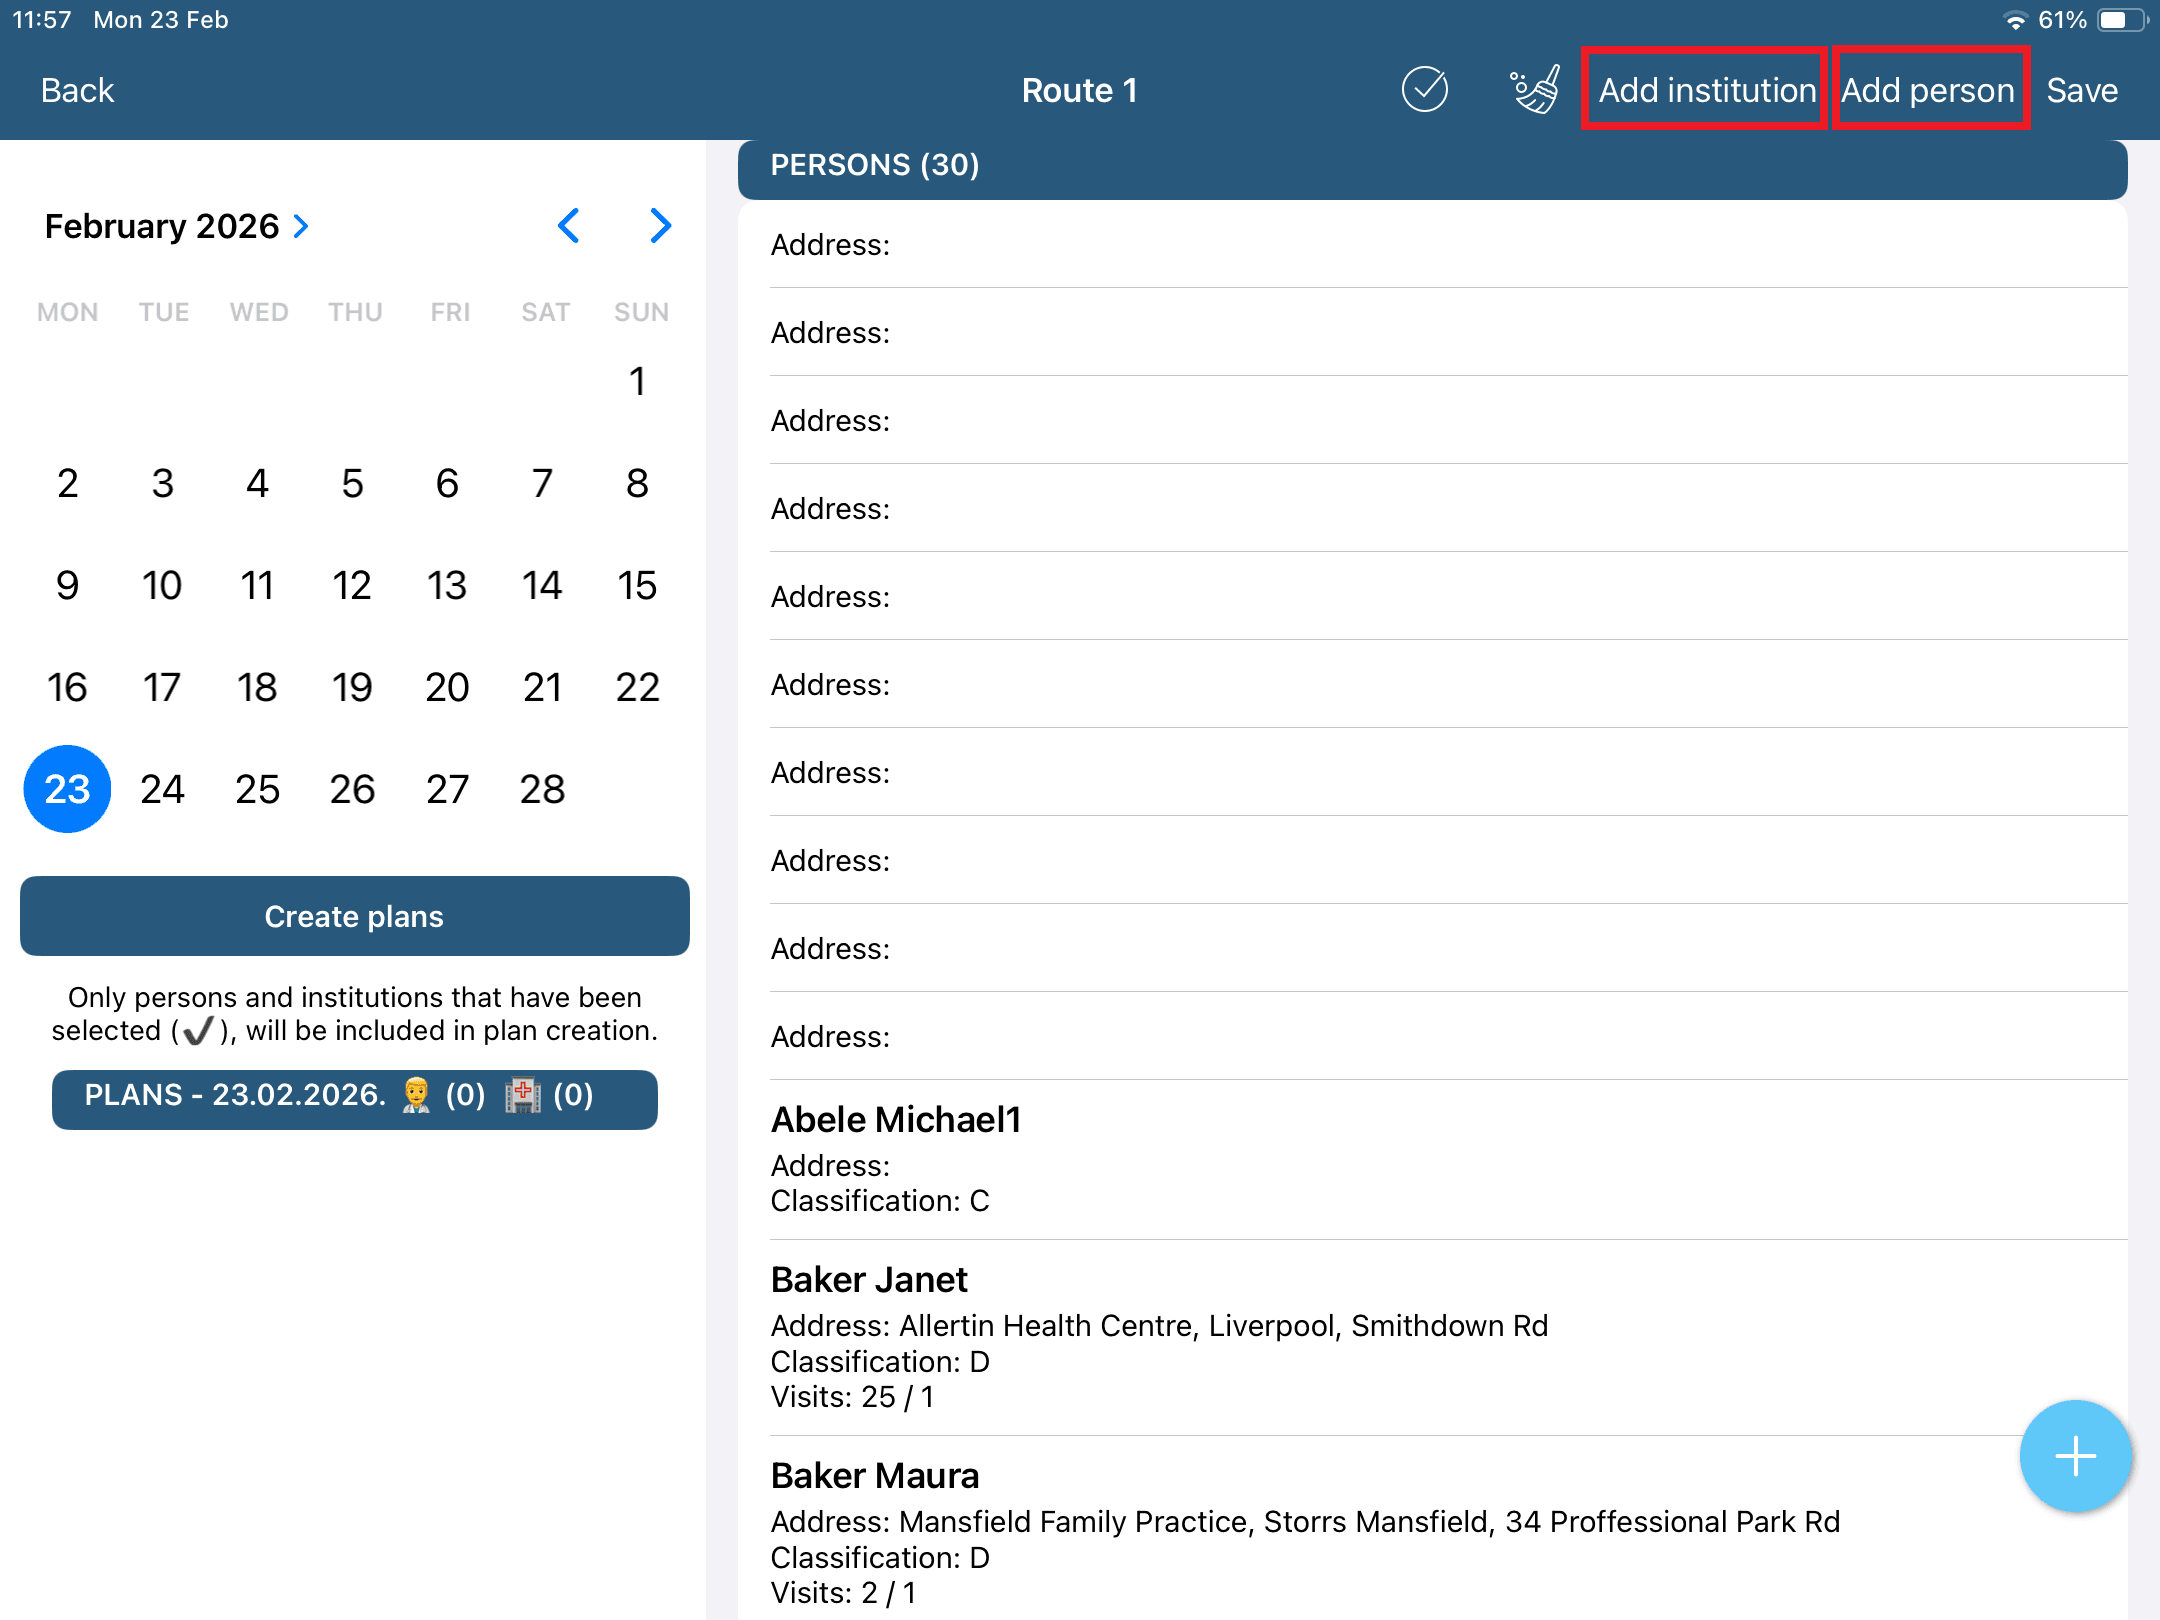The width and height of the screenshot is (2160, 1620).
Task: Tap the clear broom icon
Action: [1534, 90]
